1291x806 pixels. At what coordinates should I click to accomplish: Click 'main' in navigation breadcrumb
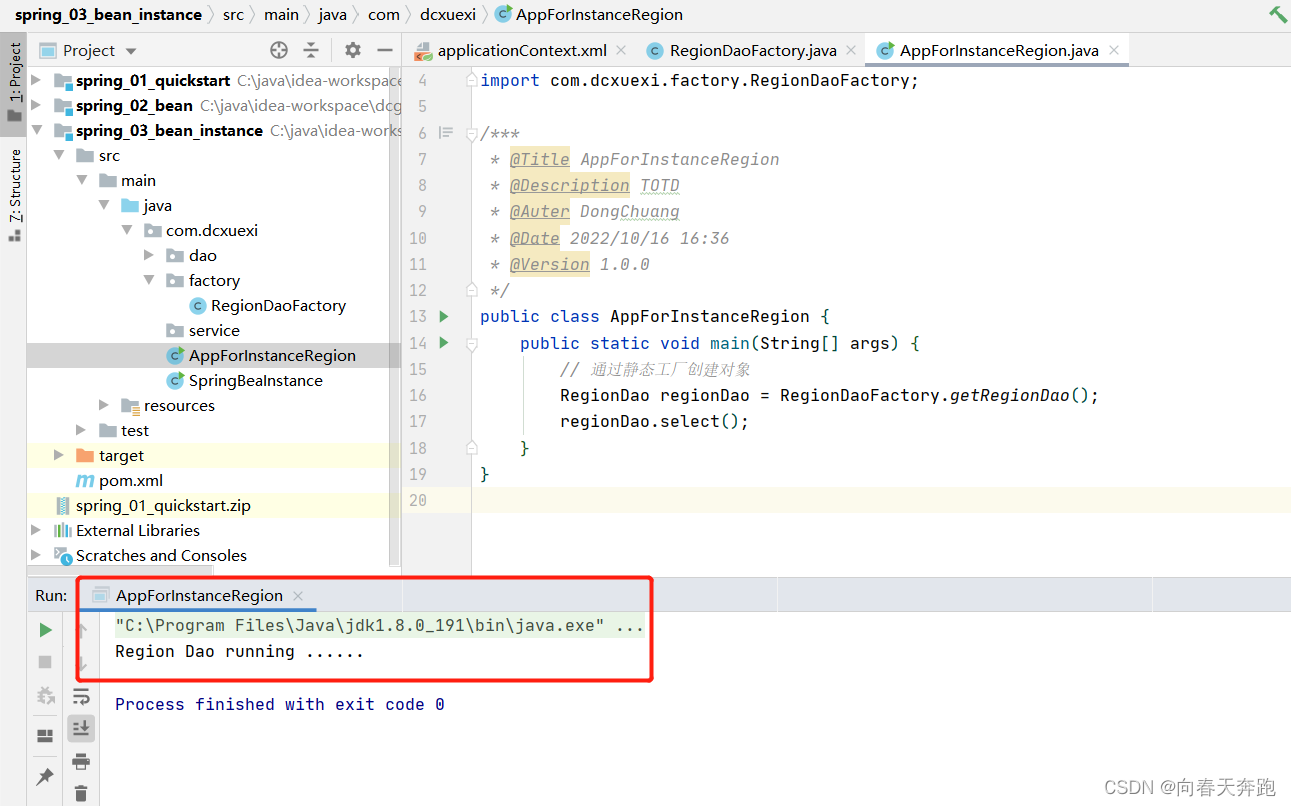click(282, 14)
